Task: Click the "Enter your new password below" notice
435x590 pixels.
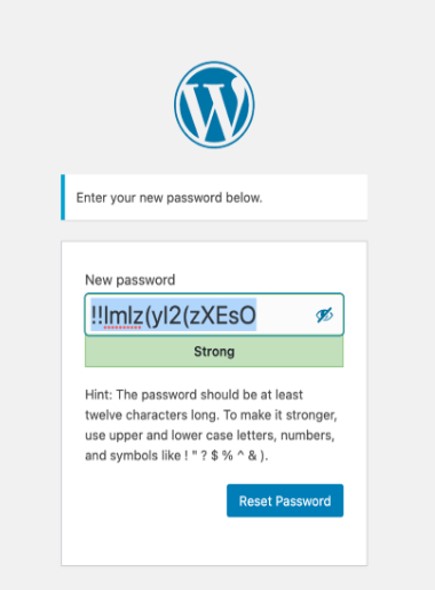Action: click(x=214, y=197)
